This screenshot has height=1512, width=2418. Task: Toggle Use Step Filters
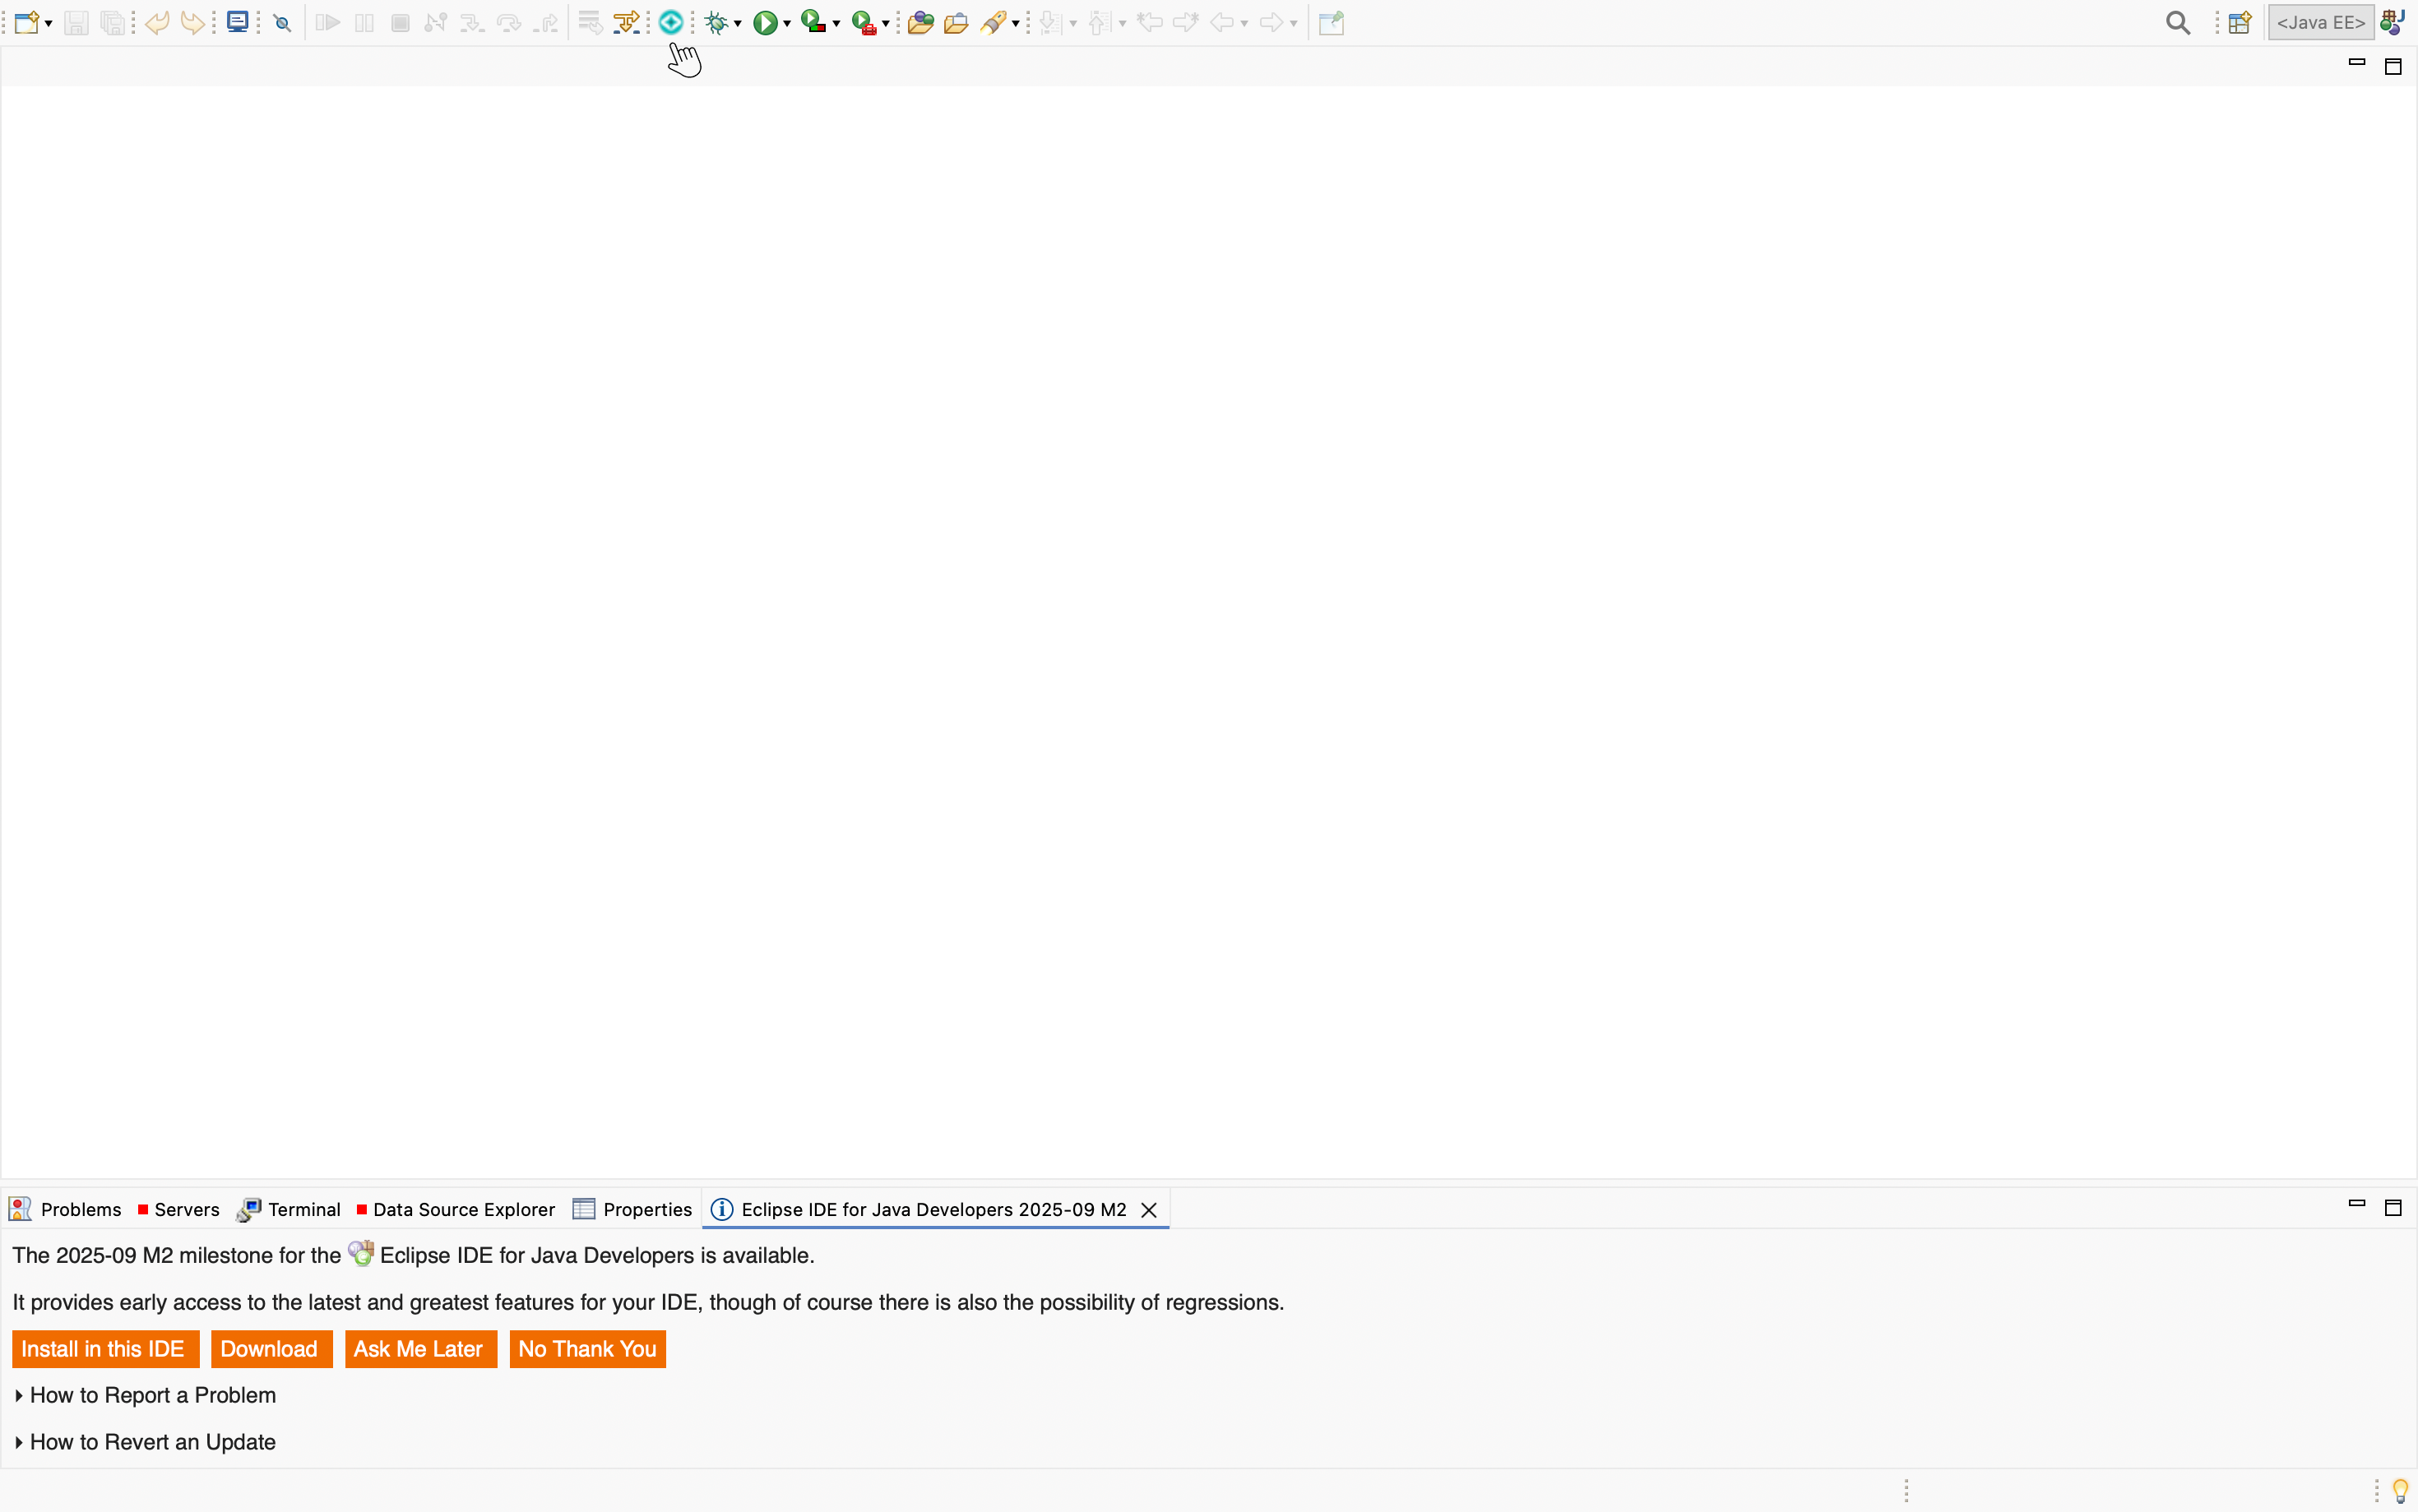(626, 22)
